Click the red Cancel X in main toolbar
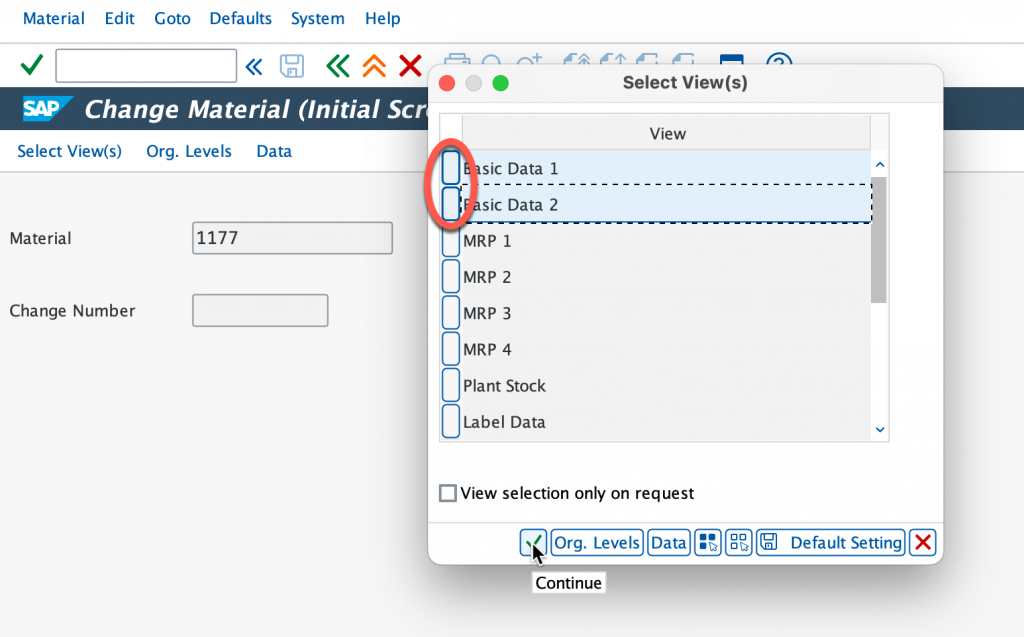This screenshot has width=1024, height=637. coord(410,66)
